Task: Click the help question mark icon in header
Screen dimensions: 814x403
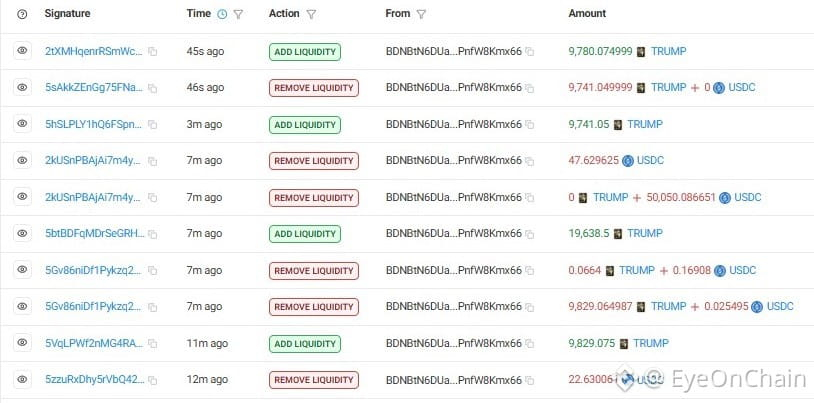Action: [x=22, y=15]
